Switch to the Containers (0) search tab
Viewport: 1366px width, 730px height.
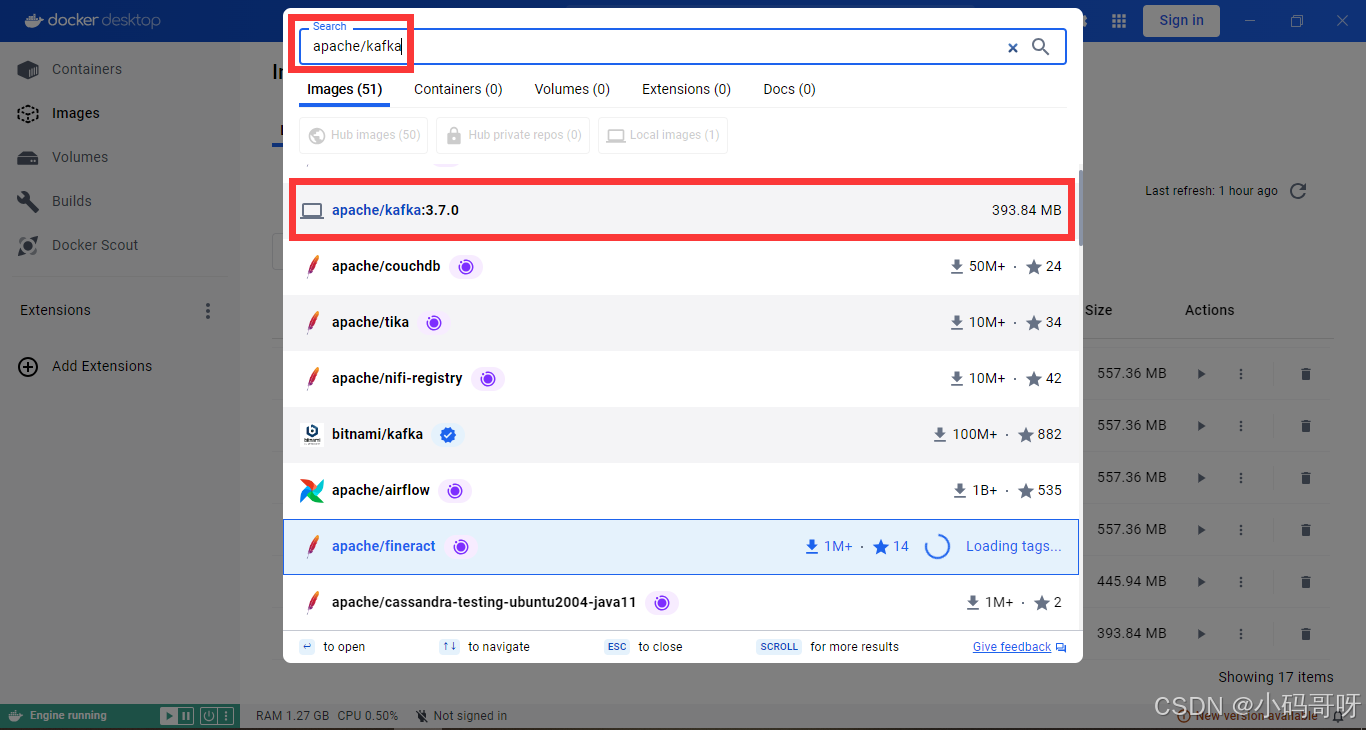click(458, 90)
